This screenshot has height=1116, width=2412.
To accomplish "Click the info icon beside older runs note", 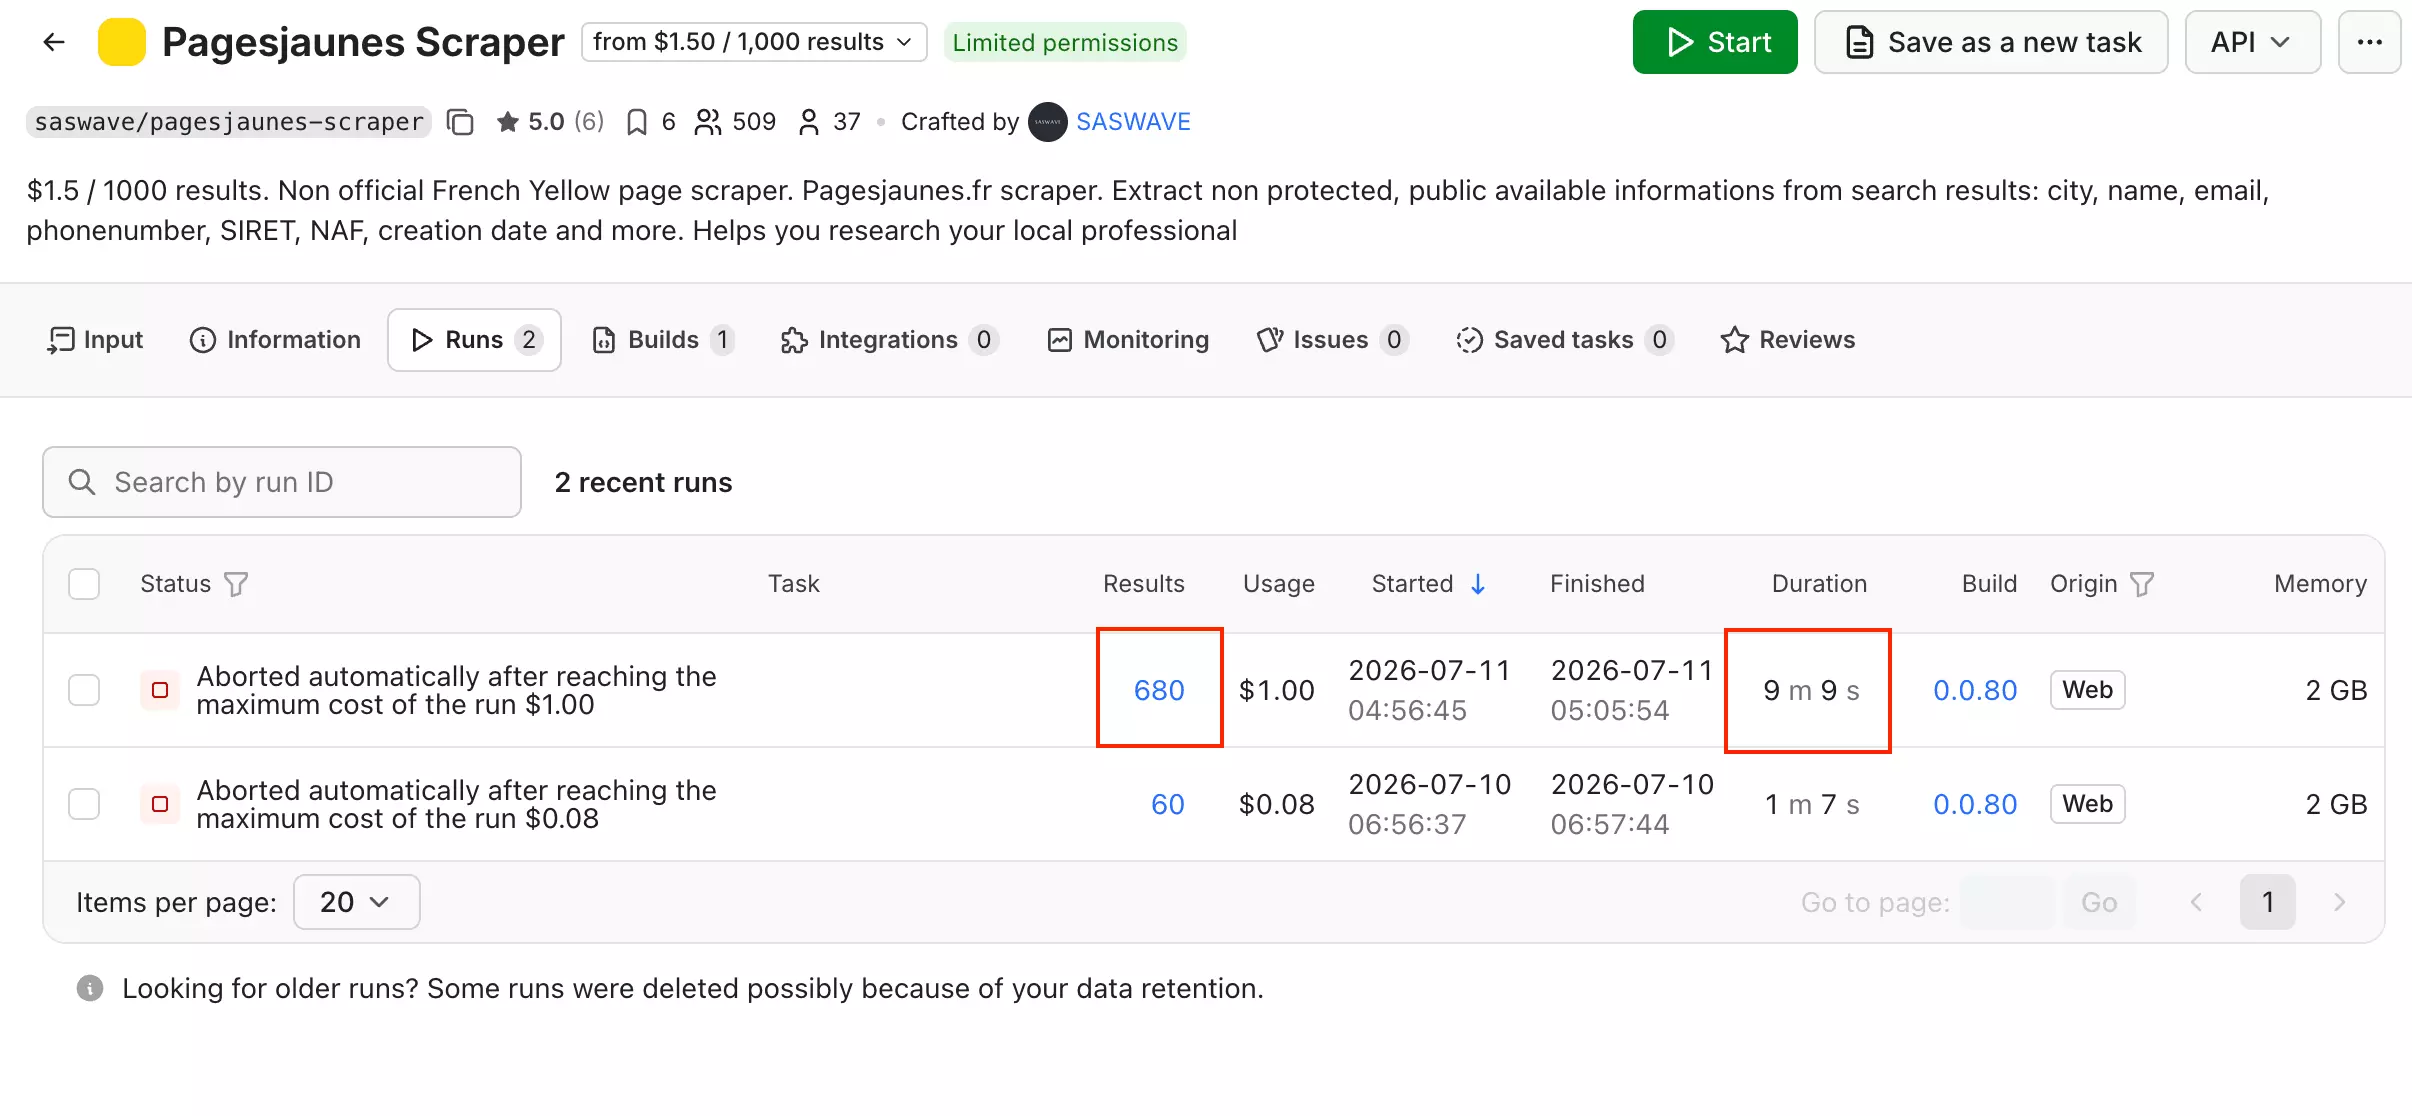I will pos(90,988).
